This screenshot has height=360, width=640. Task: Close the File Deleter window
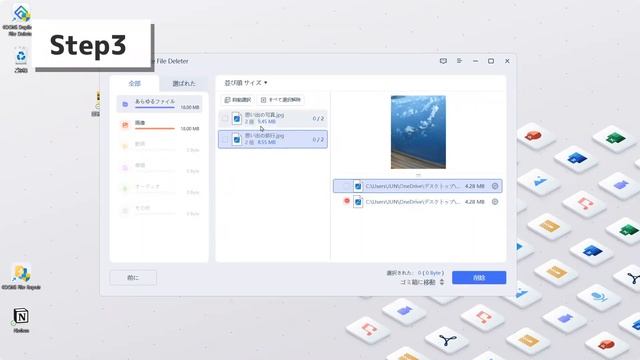(x=507, y=61)
